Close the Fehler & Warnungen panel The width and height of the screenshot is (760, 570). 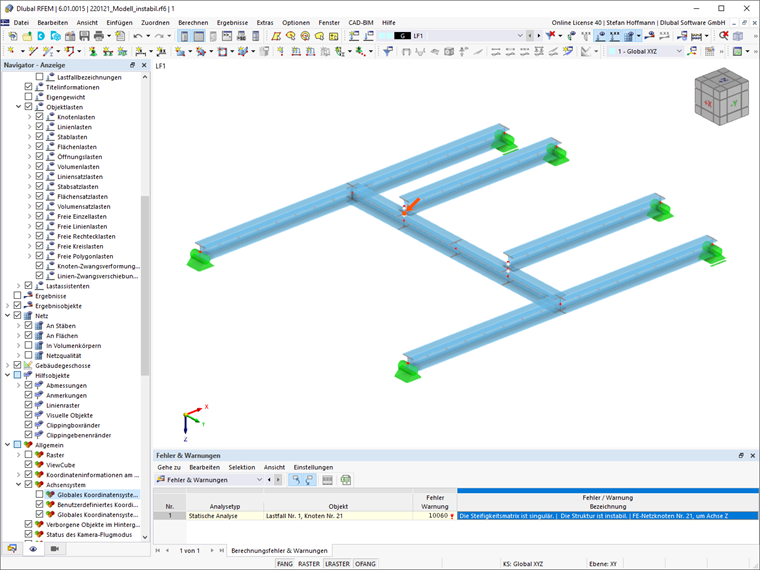[752, 456]
